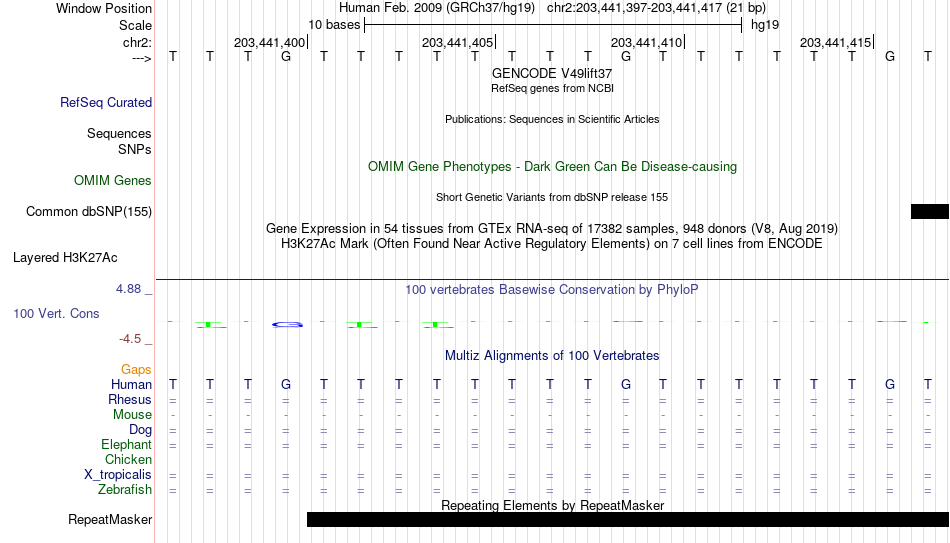Image resolution: width=950 pixels, height=543 pixels.
Task: Click the Zebrafish species row label
Action: point(125,490)
